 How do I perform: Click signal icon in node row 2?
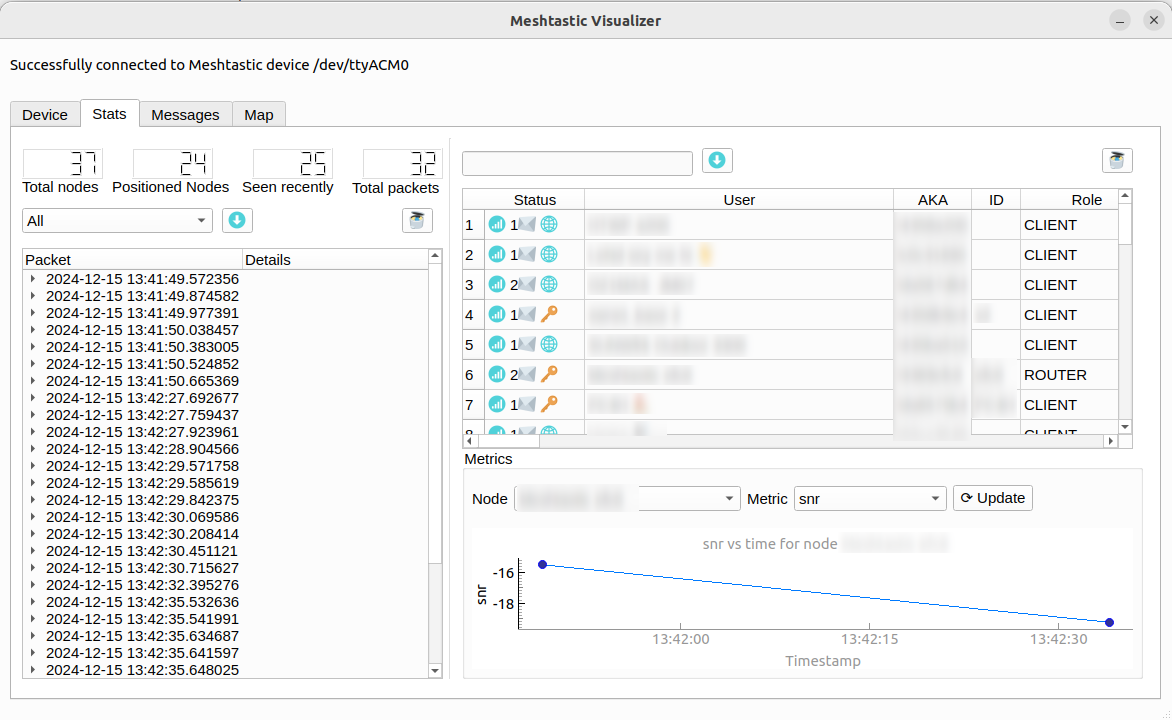[x=497, y=254]
